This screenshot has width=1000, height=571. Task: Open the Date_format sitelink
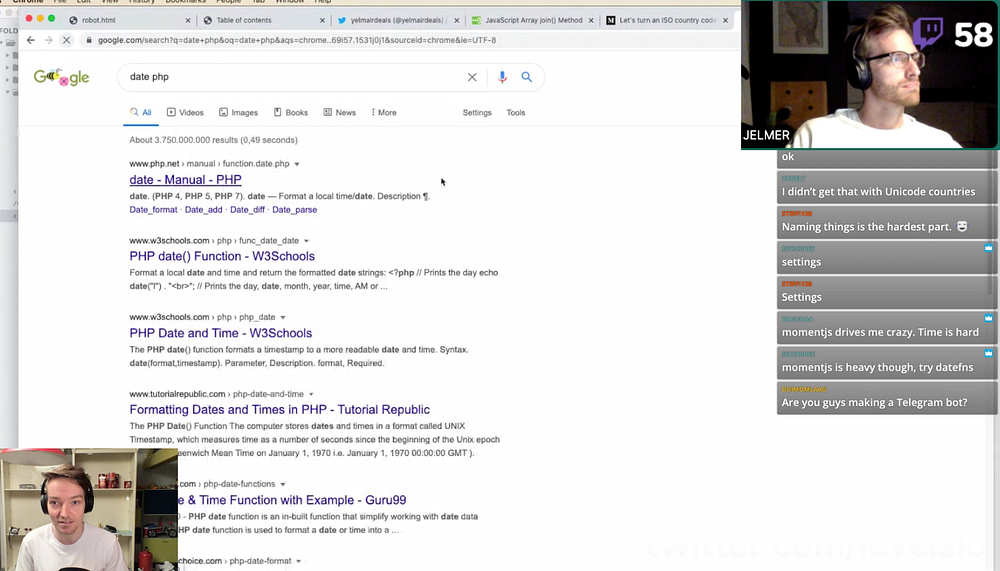click(x=153, y=209)
